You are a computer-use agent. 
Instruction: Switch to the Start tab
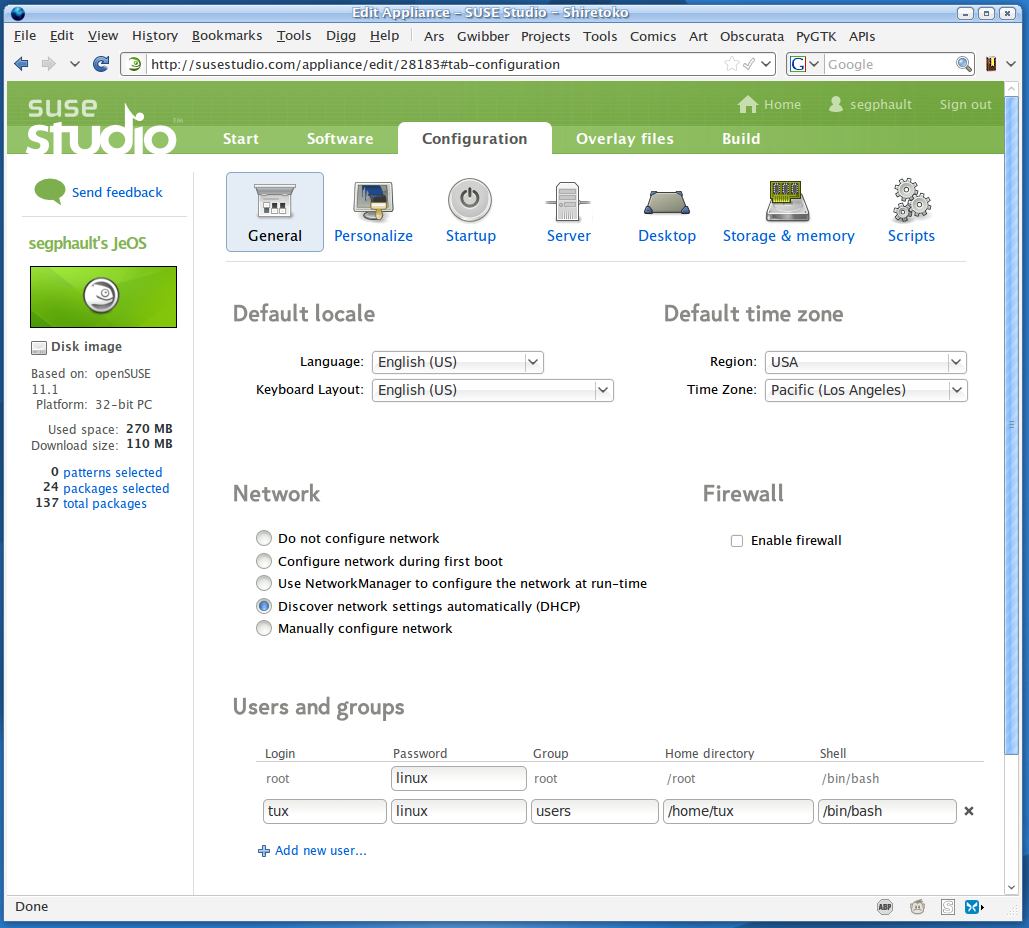241,138
